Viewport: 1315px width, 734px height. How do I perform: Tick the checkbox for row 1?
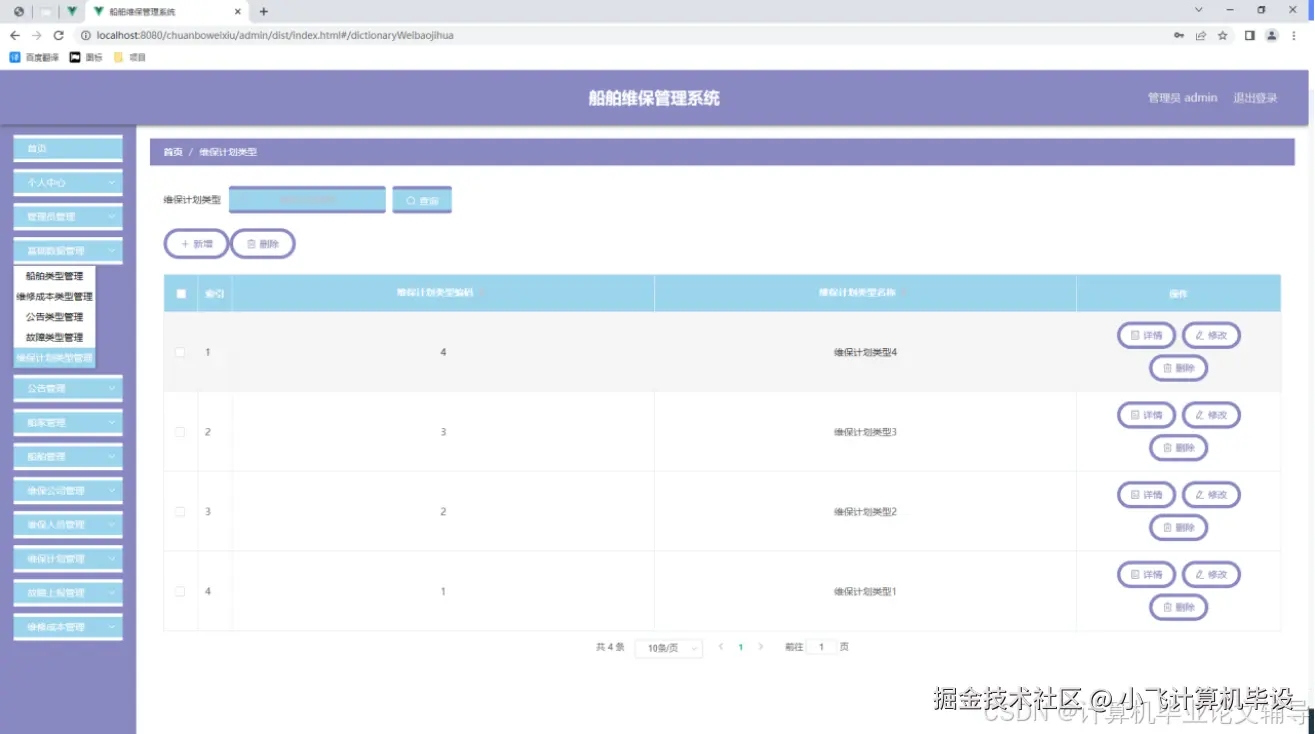click(x=180, y=352)
